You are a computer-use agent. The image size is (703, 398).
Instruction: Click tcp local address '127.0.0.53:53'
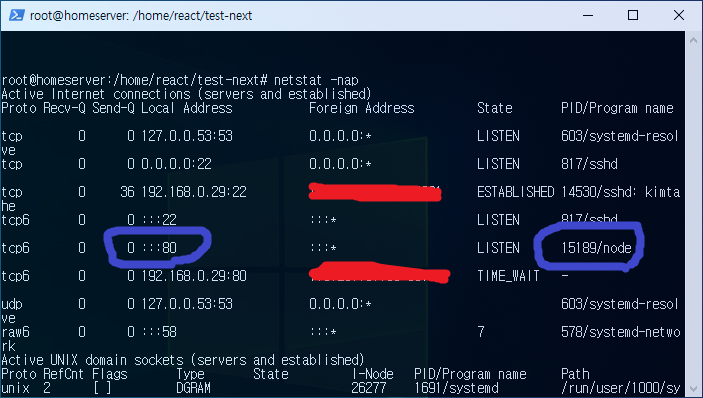click(x=187, y=136)
